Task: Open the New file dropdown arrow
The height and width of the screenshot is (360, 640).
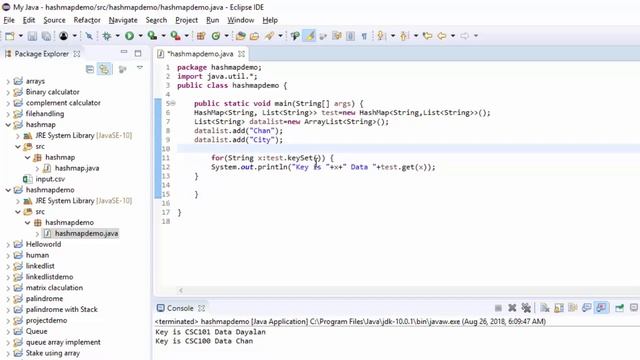Action: [x=20, y=36]
